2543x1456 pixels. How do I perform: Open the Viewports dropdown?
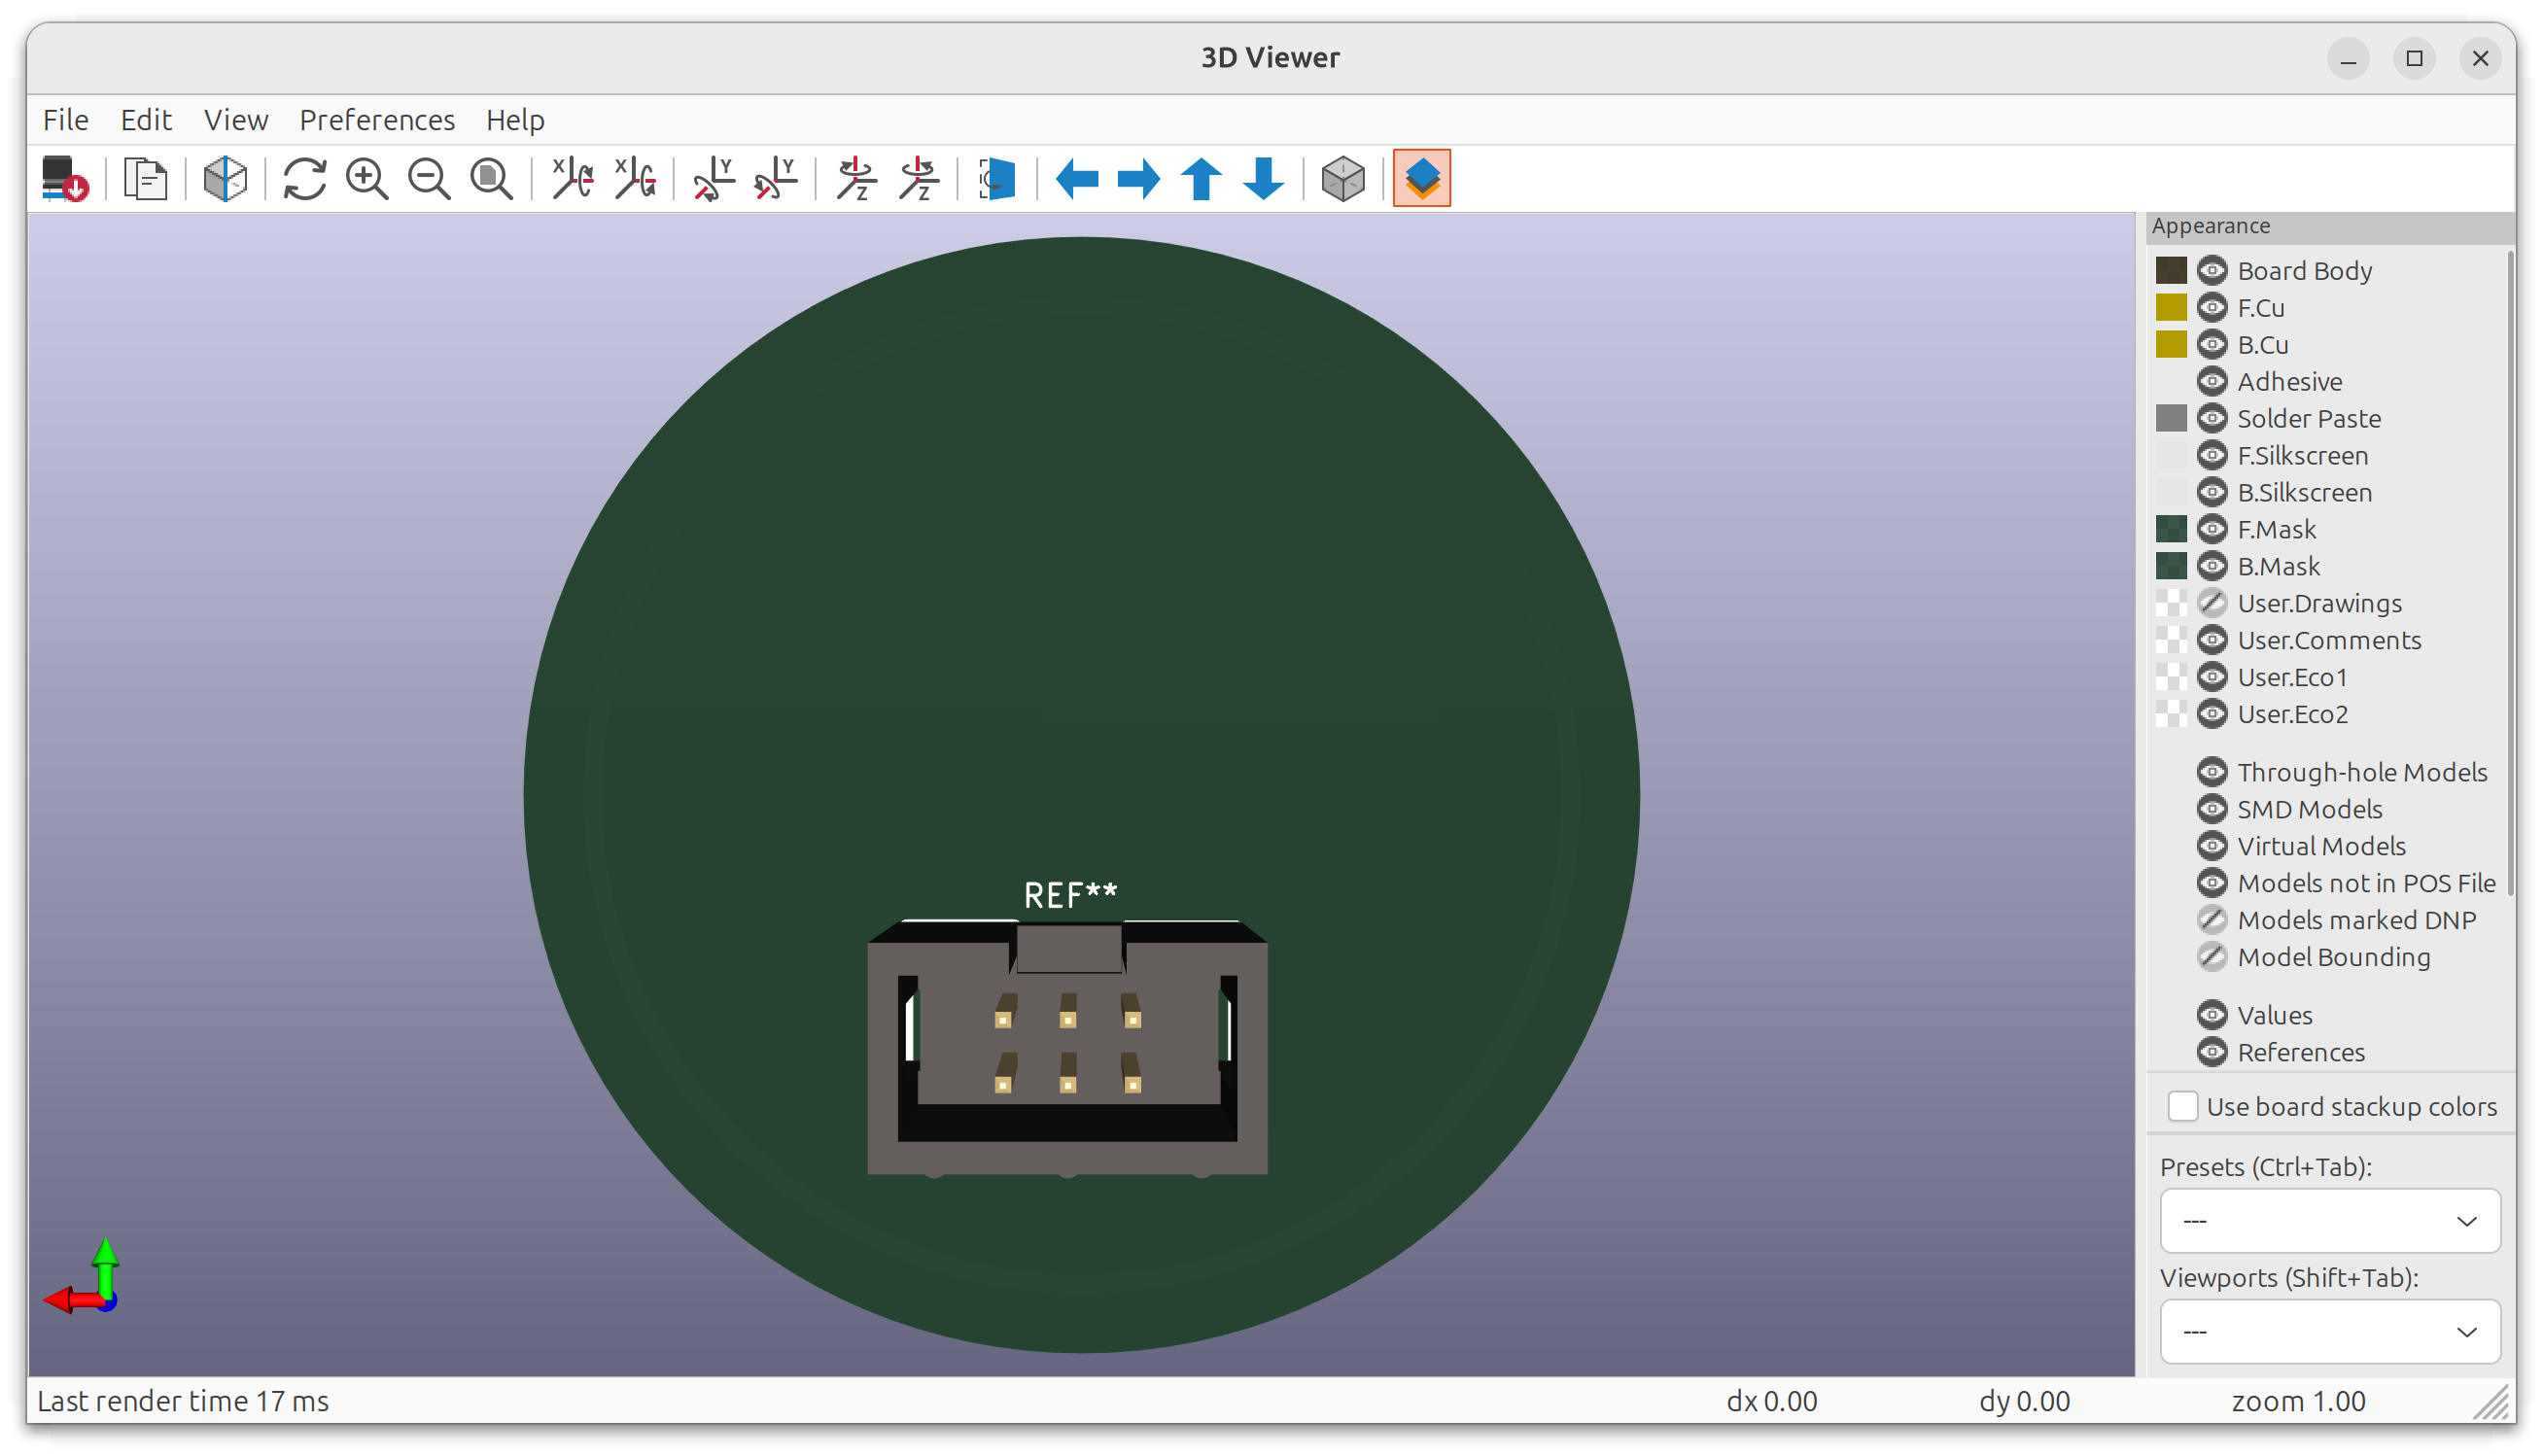tap(2330, 1332)
